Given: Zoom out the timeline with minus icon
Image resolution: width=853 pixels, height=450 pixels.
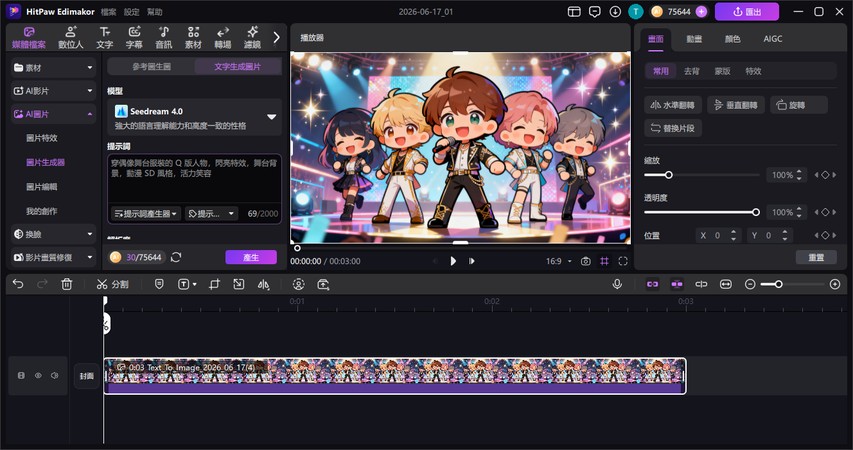Looking at the screenshot, I should 750,284.
